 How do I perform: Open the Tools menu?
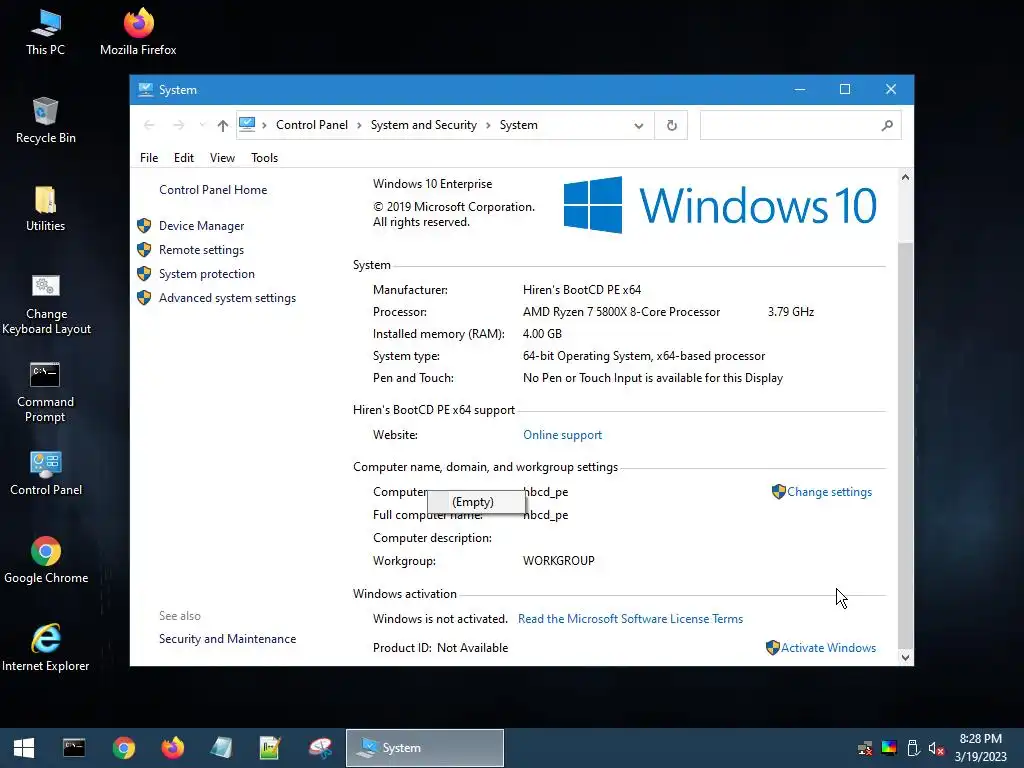coord(264,157)
